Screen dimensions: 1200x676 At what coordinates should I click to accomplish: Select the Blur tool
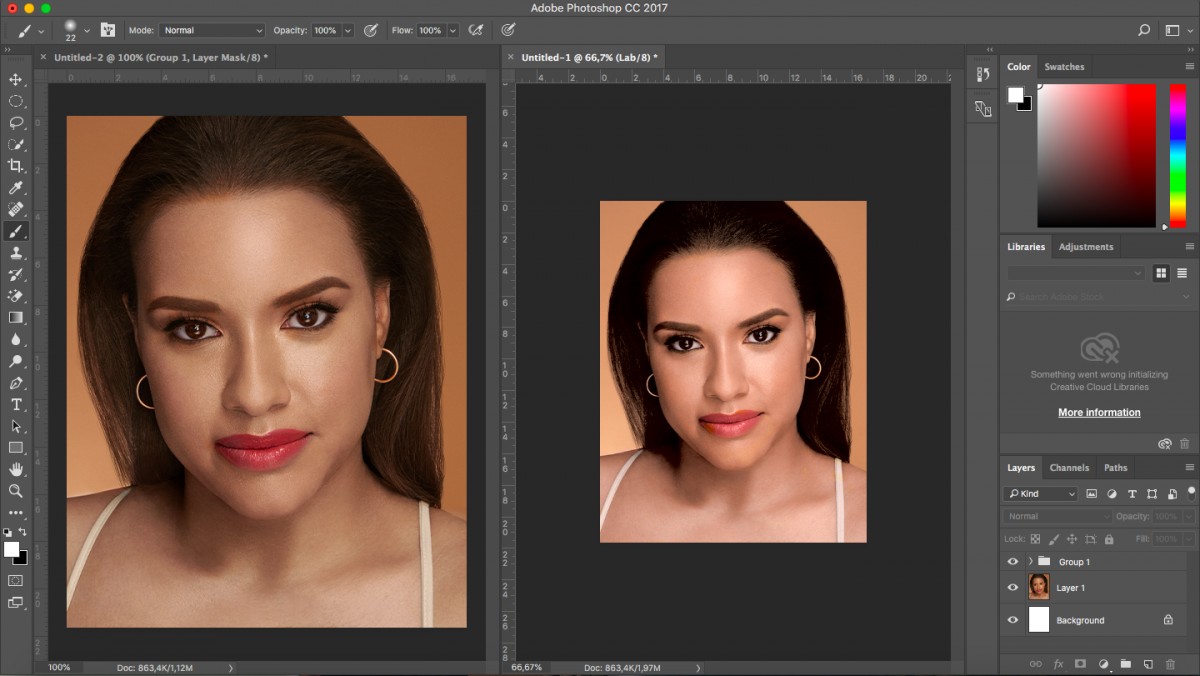[x=16, y=340]
